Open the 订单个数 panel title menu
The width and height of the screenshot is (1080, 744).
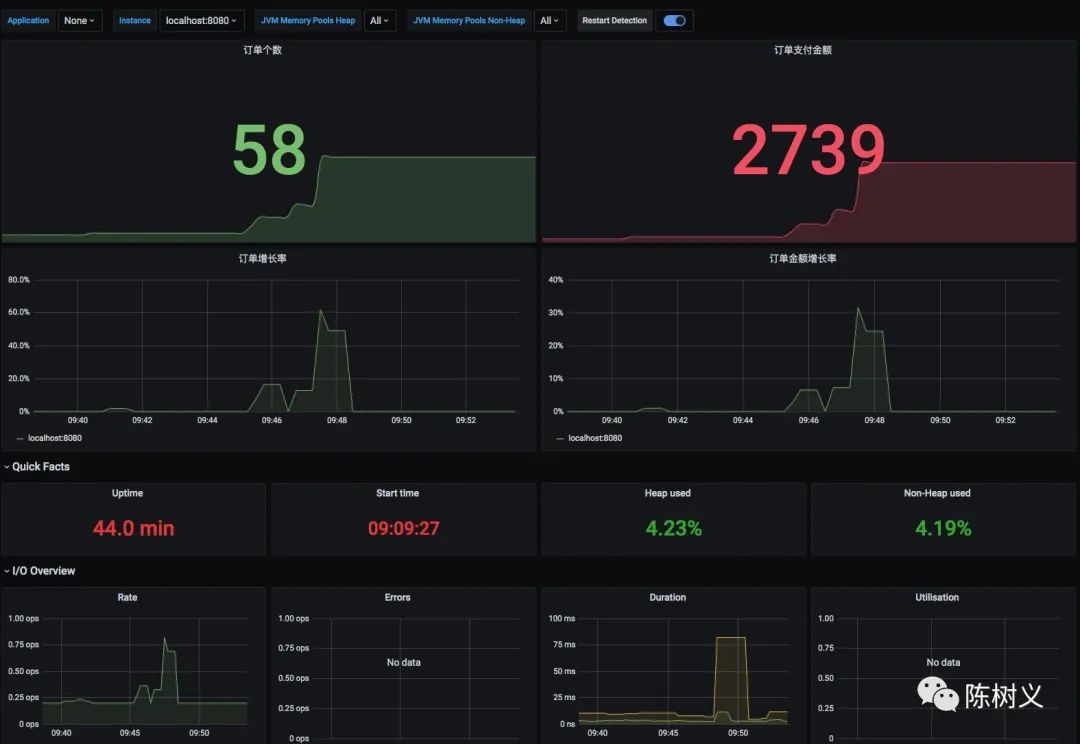pyautogui.click(x=263, y=50)
